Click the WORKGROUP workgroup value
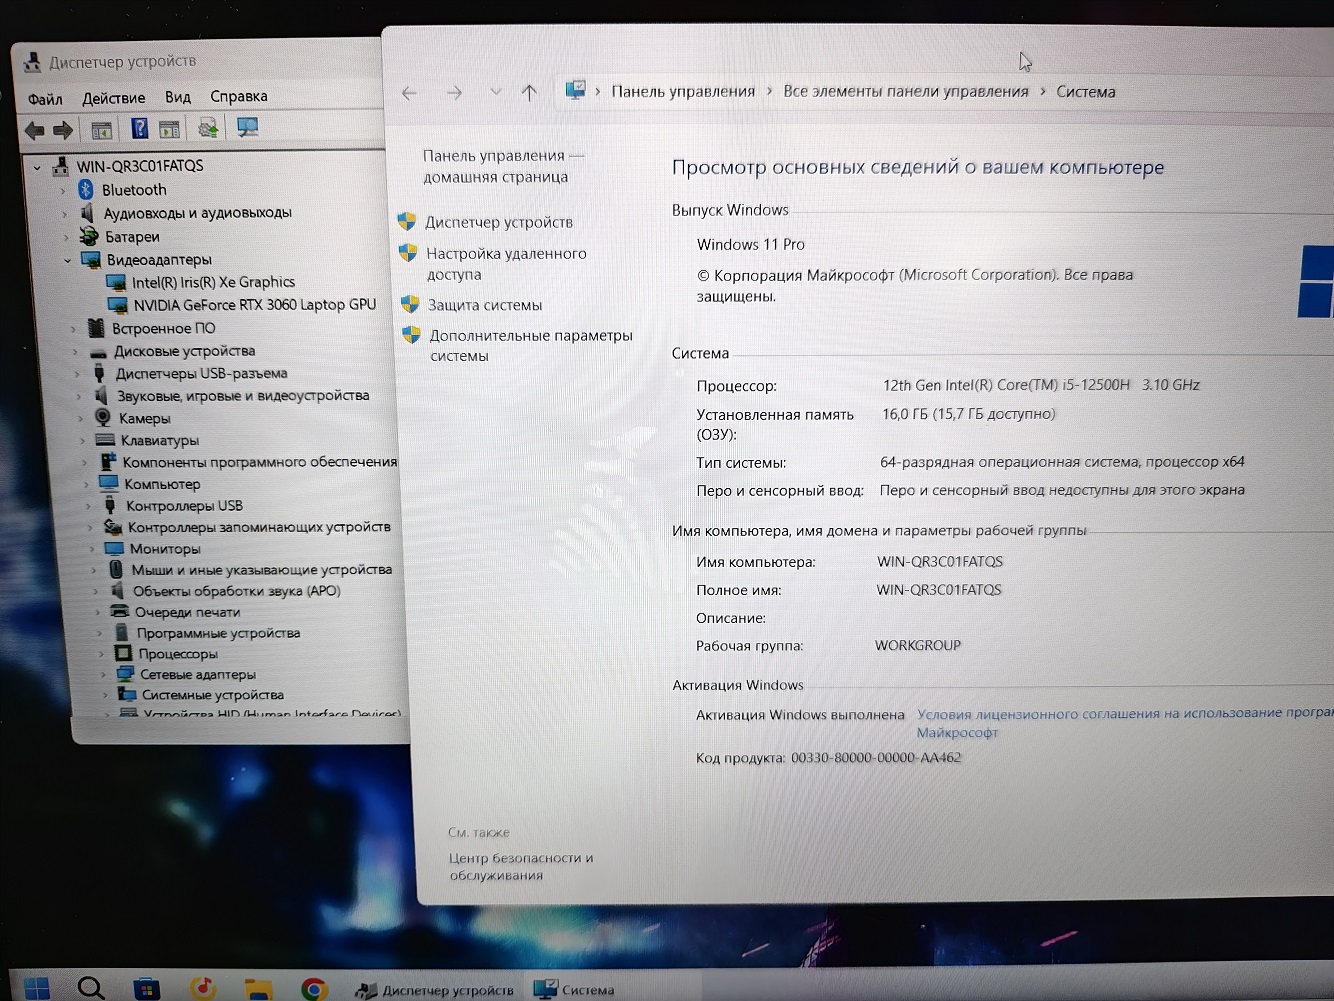 [918, 645]
